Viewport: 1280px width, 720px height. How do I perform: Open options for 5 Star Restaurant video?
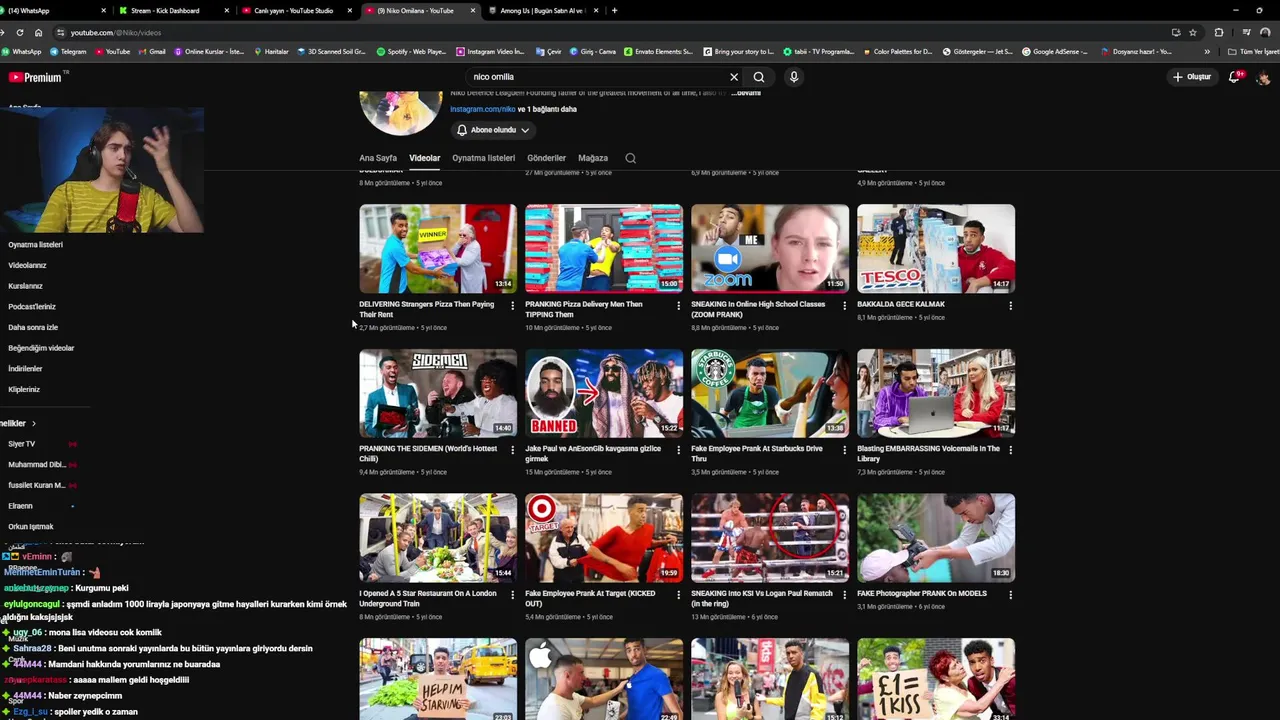coord(512,595)
